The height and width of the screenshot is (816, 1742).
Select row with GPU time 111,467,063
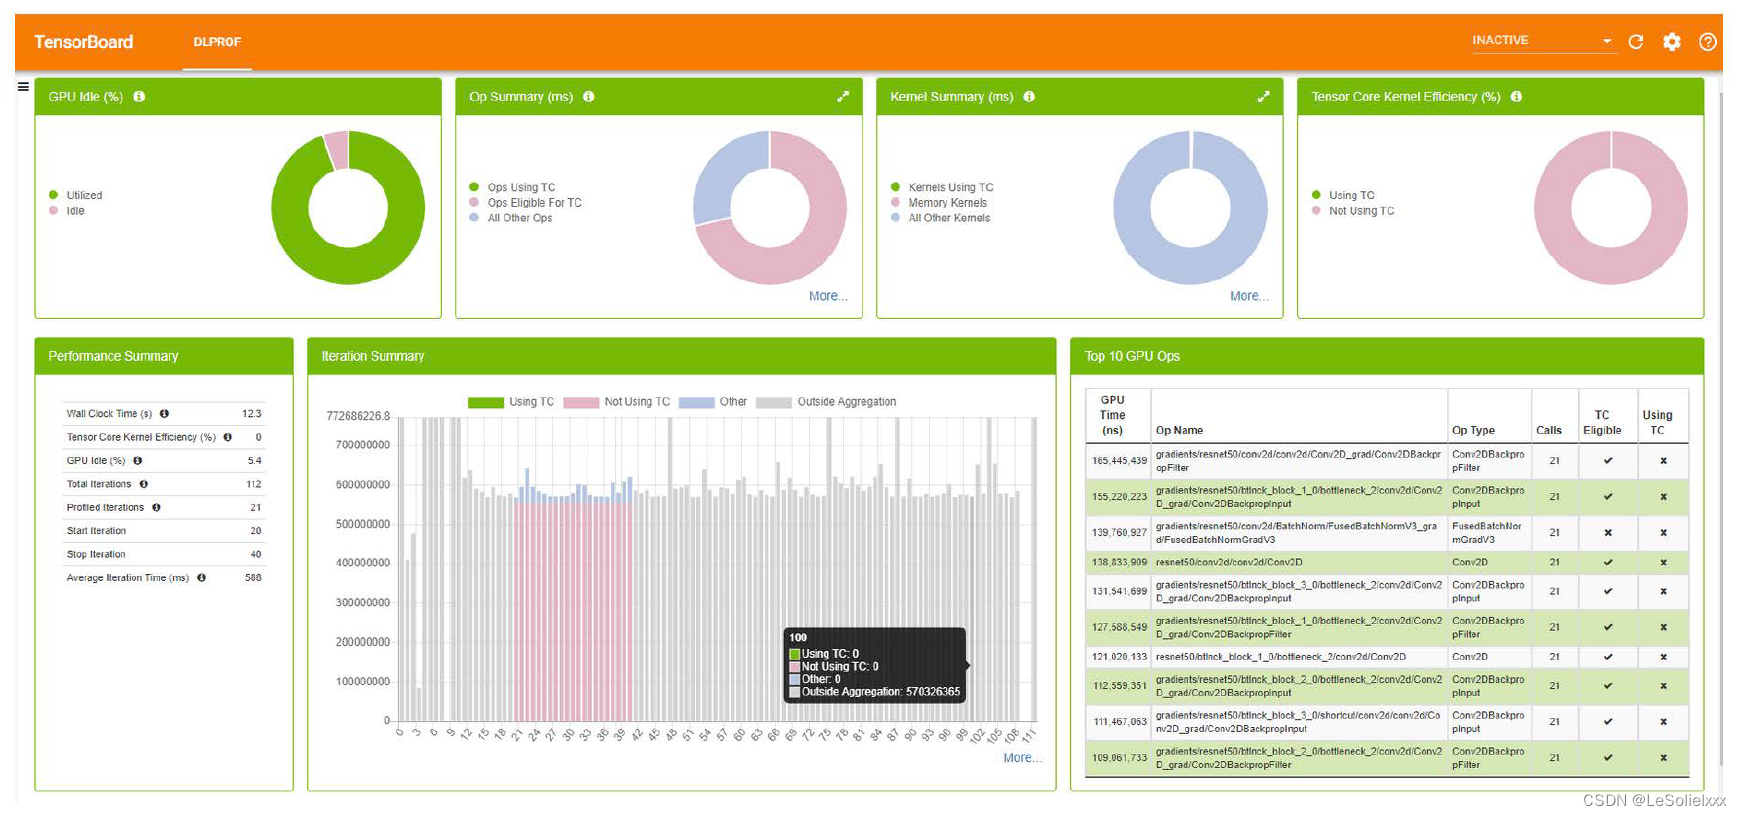pos(1387,722)
